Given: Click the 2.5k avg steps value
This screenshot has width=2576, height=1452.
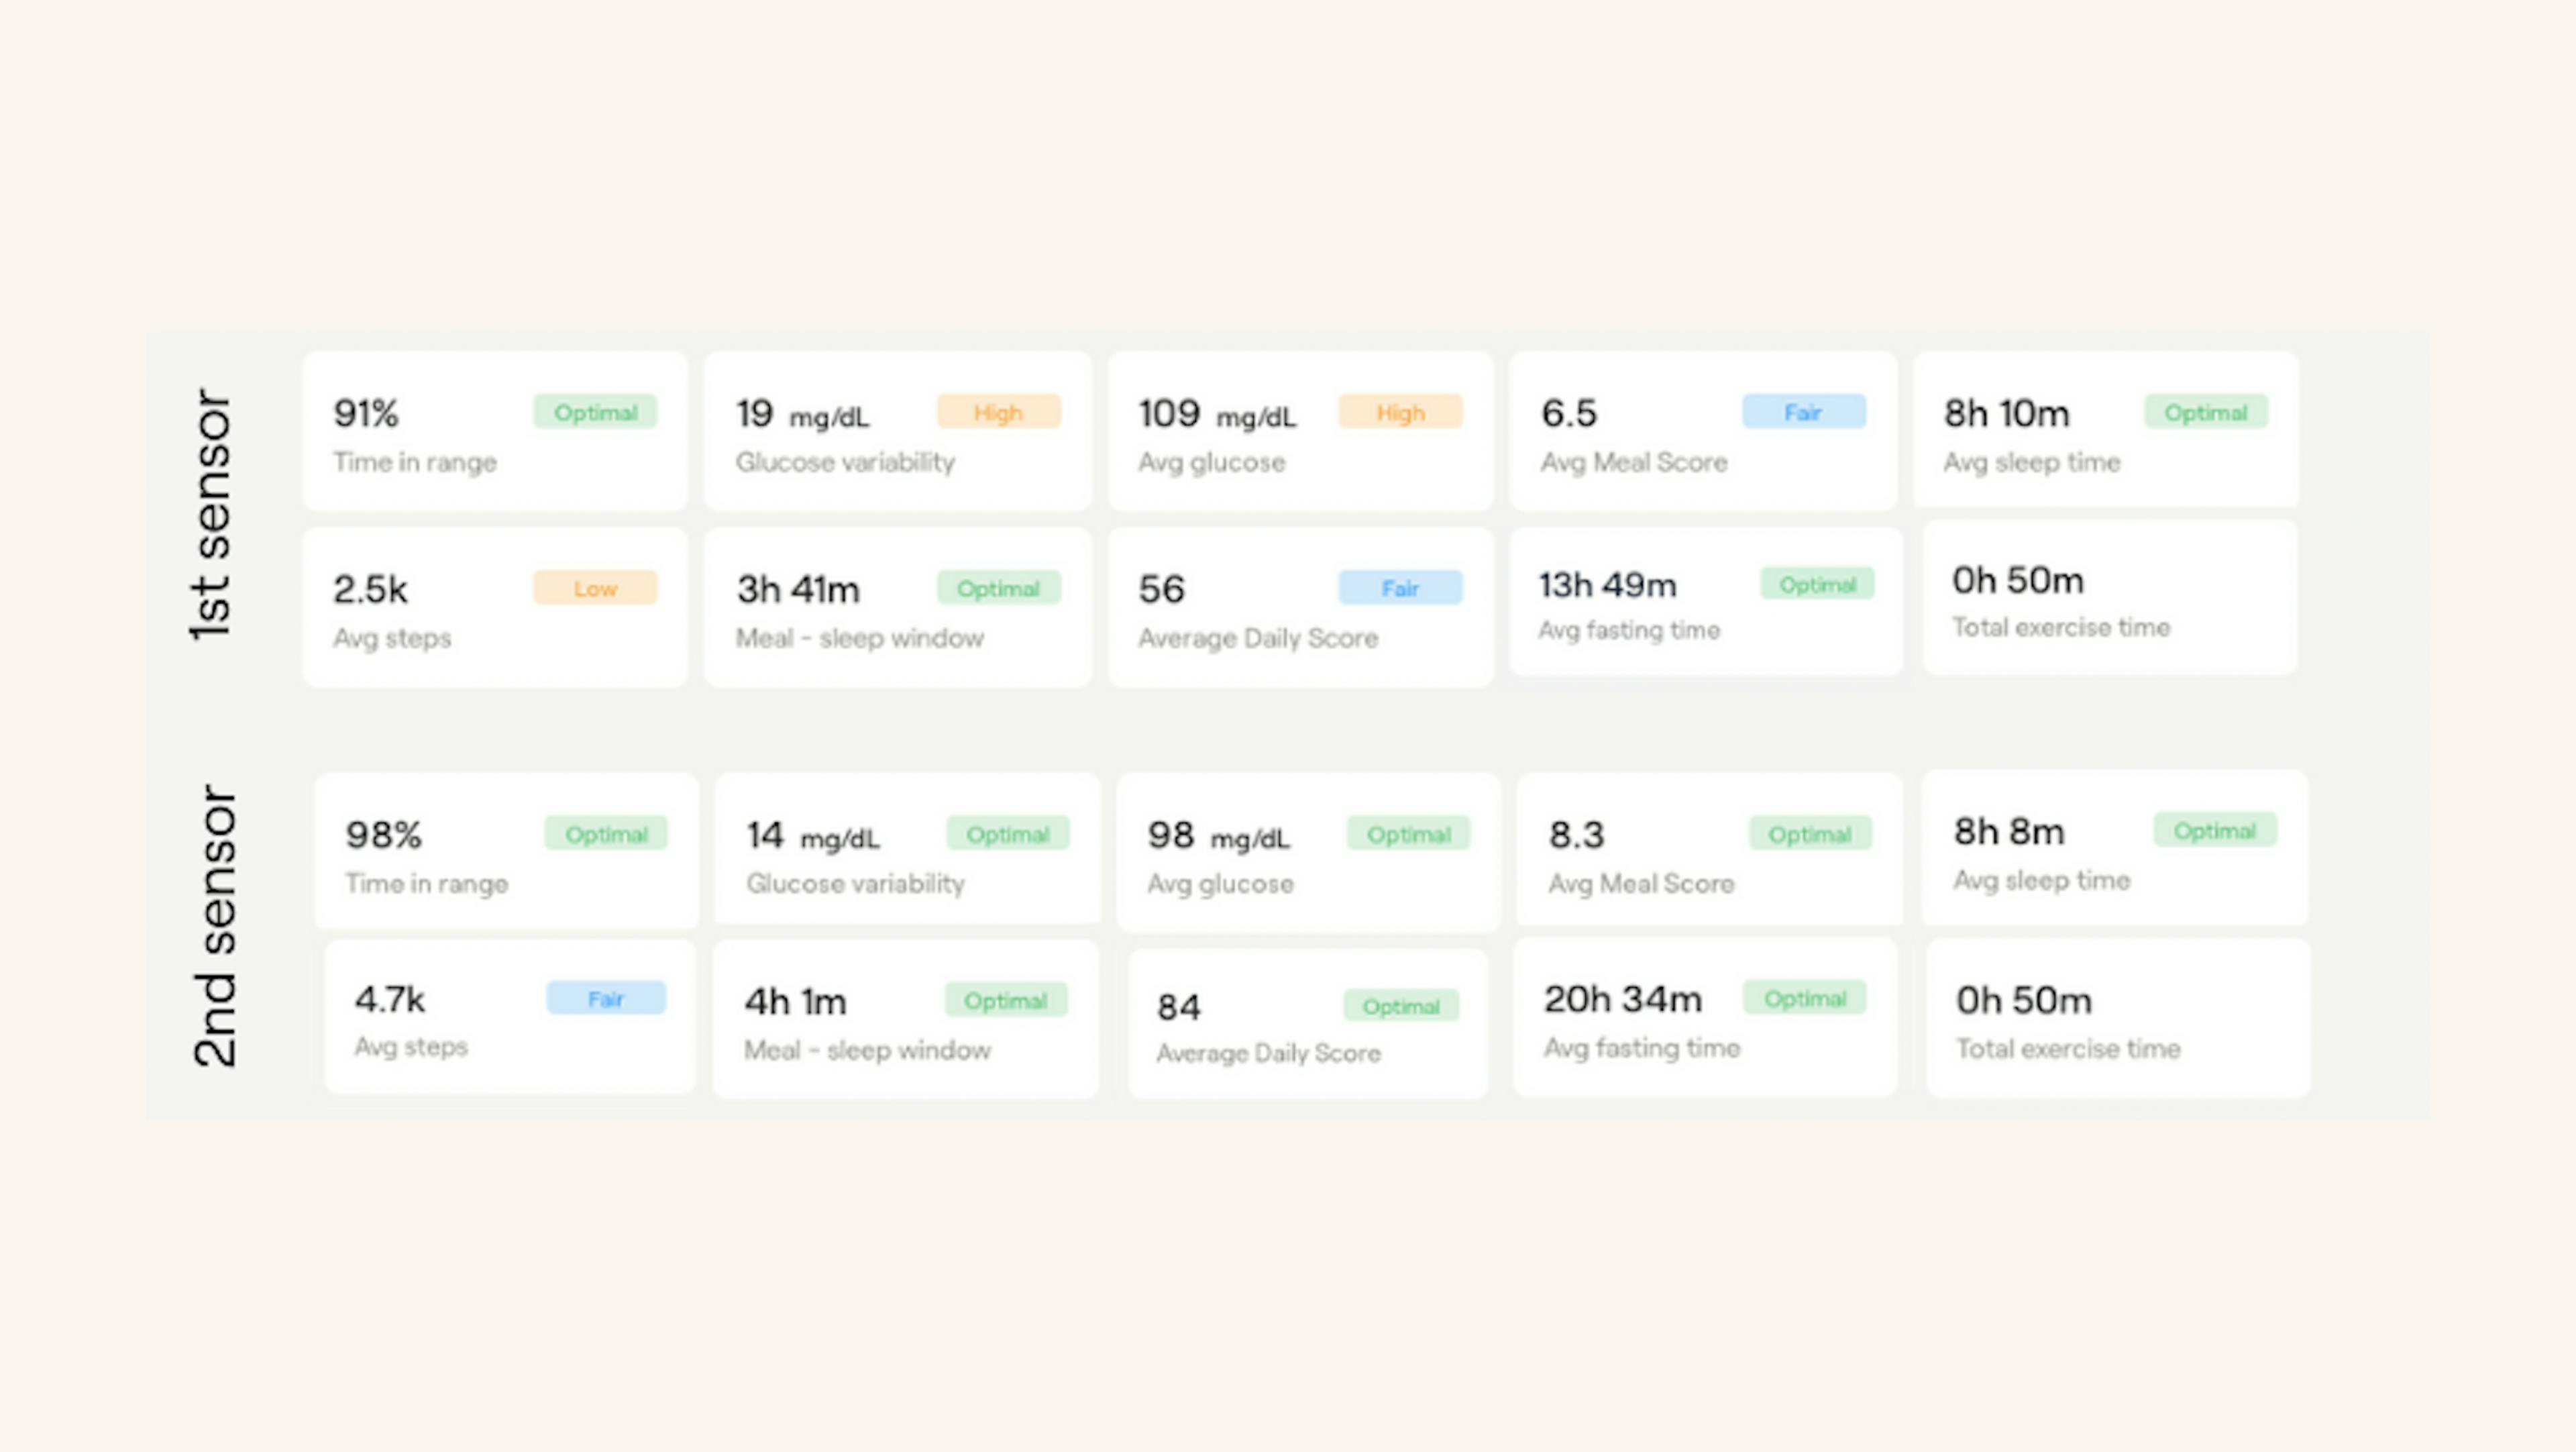Looking at the screenshot, I should [370, 589].
